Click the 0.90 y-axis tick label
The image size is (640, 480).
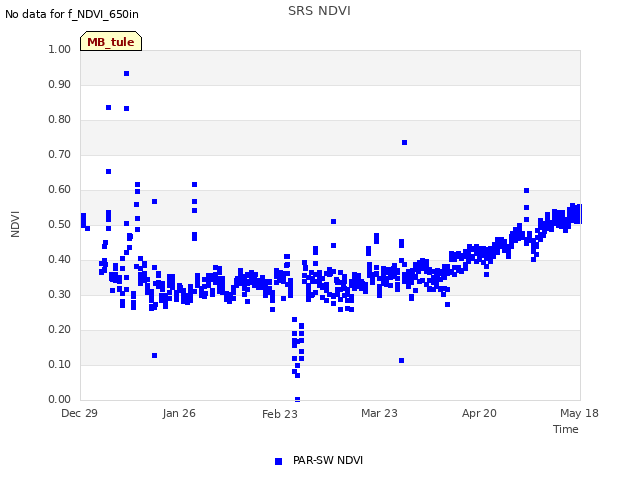(x=60, y=84)
